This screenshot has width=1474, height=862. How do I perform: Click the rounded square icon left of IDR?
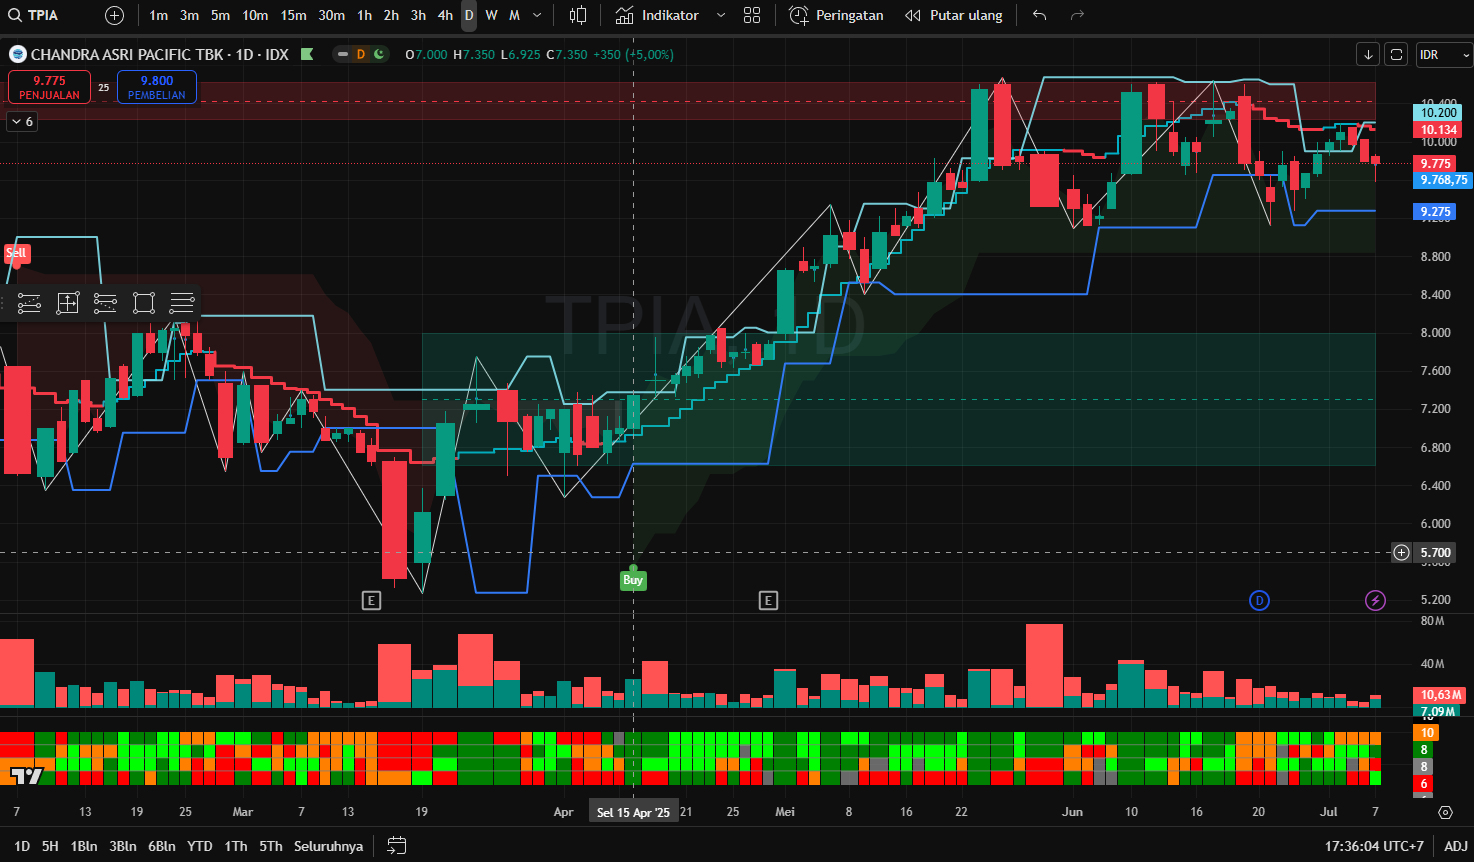(1397, 54)
